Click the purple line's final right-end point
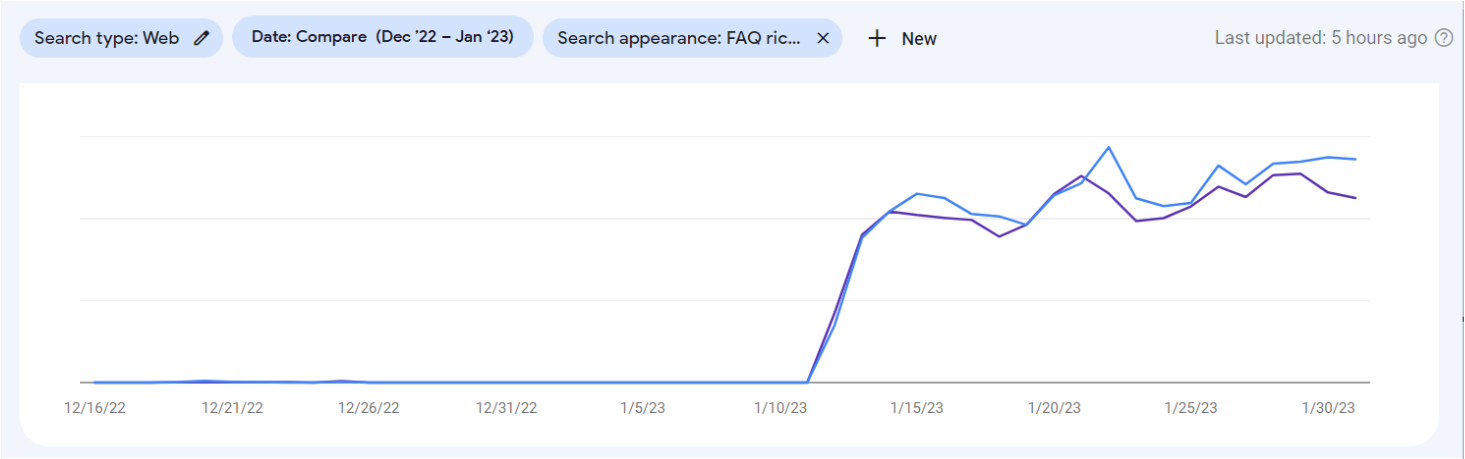 click(1356, 198)
